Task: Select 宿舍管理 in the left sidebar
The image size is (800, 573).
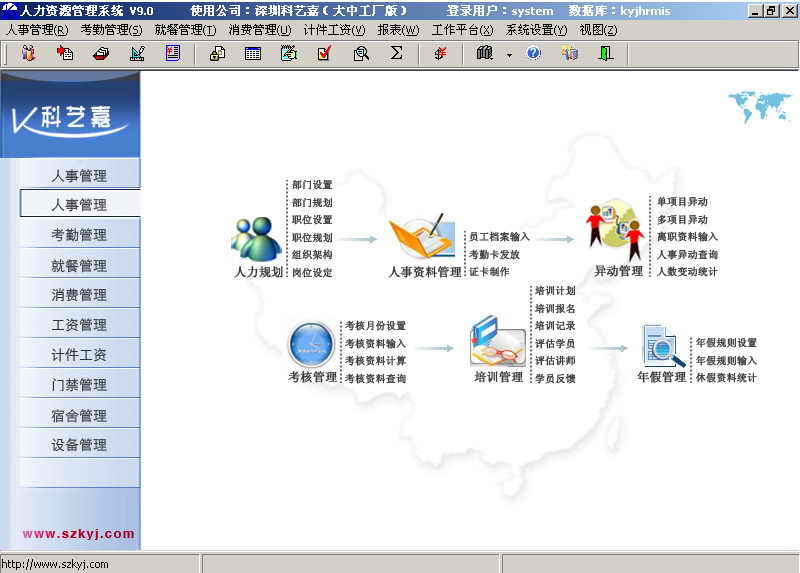Action: click(x=79, y=415)
